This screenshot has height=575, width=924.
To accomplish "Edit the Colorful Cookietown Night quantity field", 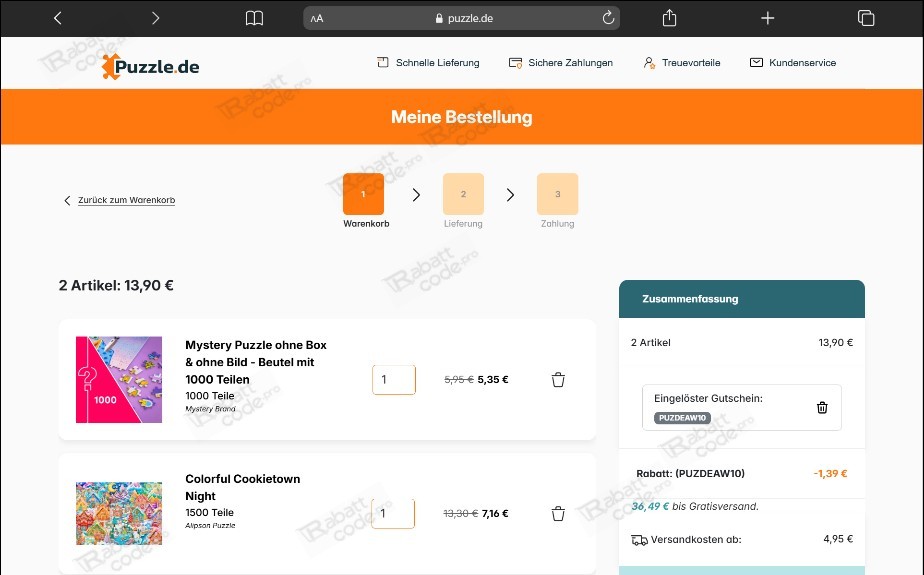I will tap(393, 514).
